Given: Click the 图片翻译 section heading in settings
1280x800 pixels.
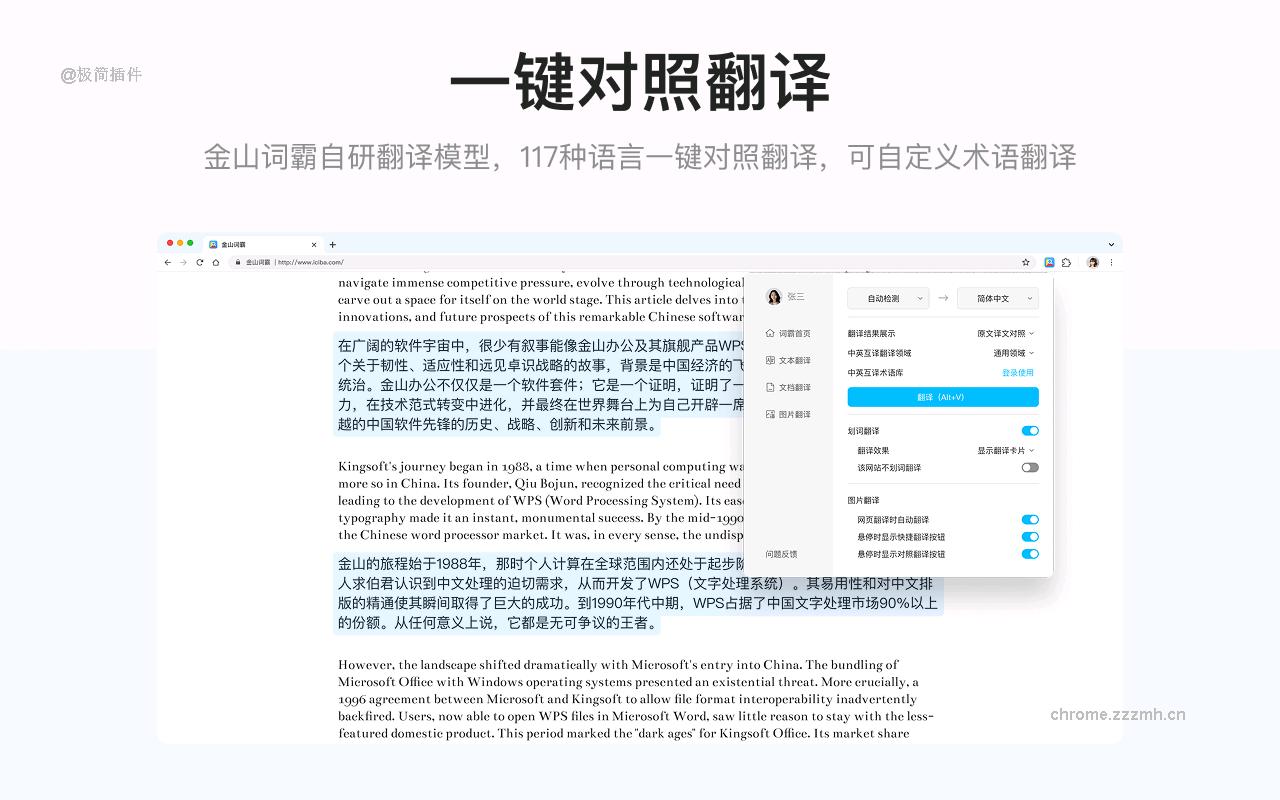Looking at the screenshot, I should (864, 500).
